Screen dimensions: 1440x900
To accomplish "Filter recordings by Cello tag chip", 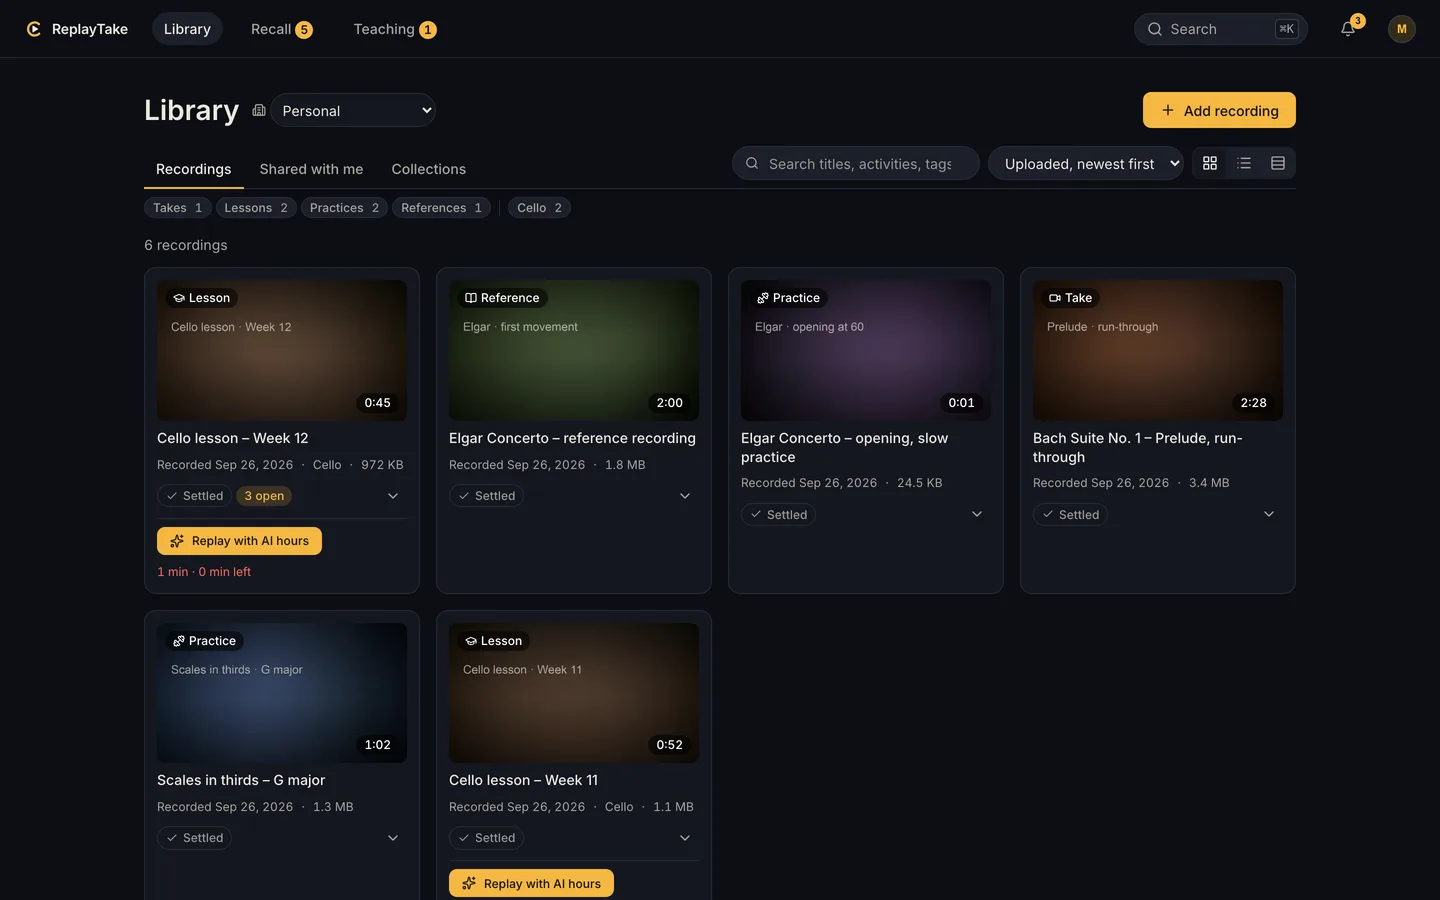I will 539,208.
